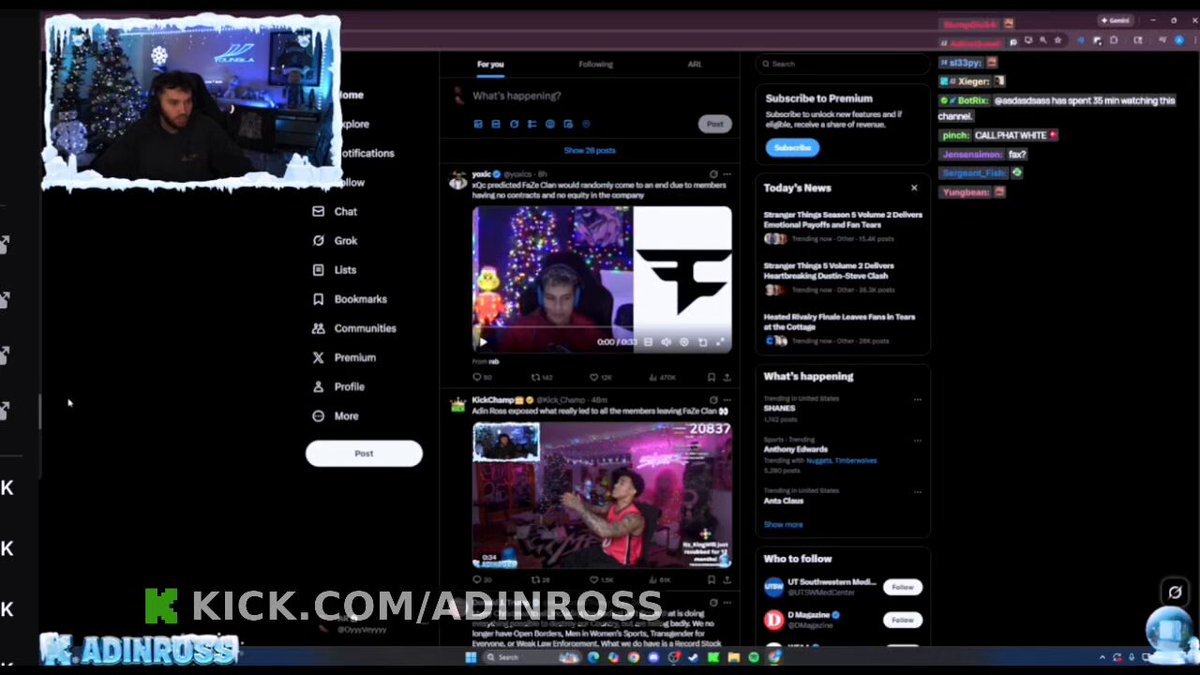Bookmark KickChamp's post
The width and height of the screenshot is (1200, 675).
pyautogui.click(x=711, y=580)
